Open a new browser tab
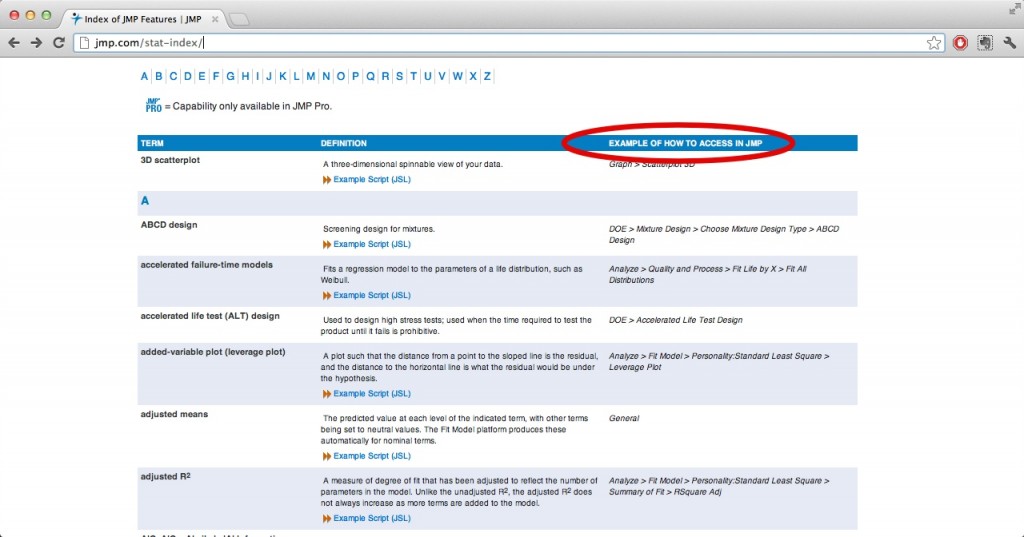The image size is (1024, 537). coord(239,20)
